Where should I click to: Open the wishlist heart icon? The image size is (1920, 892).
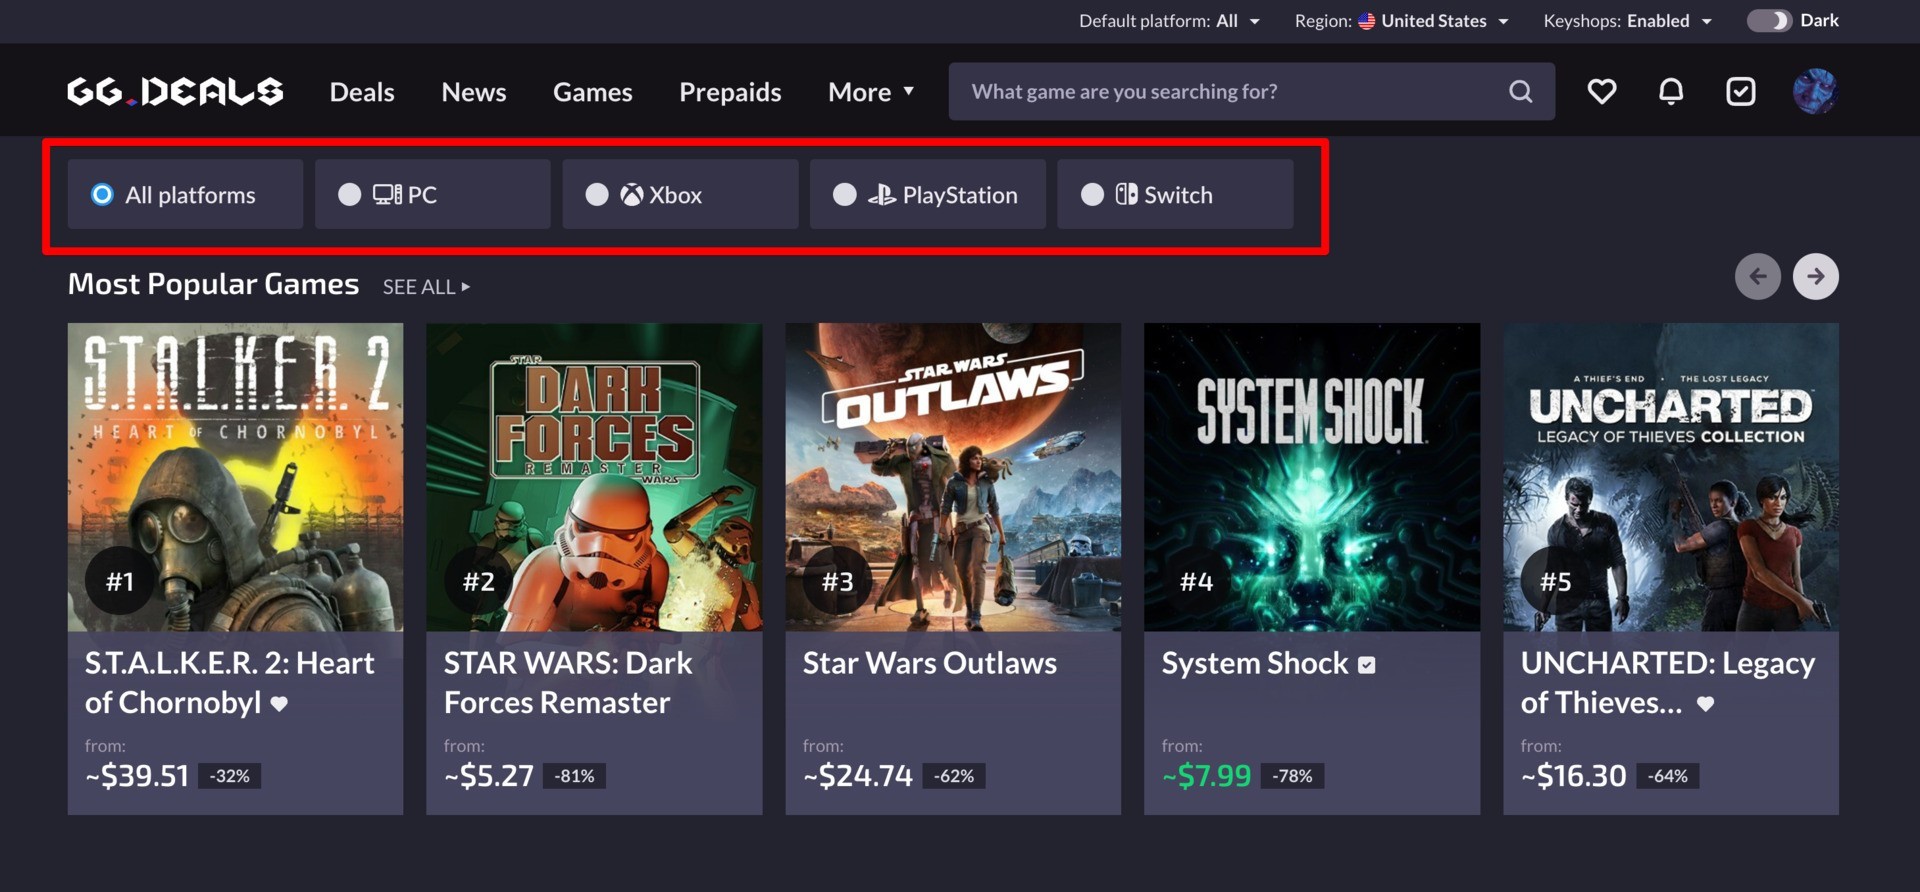pyautogui.click(x=1602, y=92)
